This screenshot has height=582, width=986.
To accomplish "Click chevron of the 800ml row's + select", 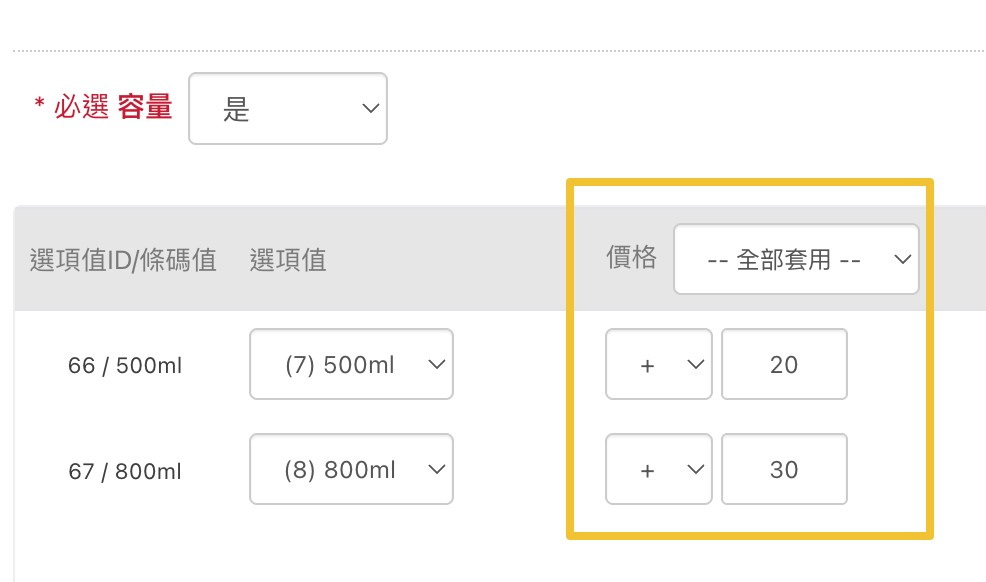I will click(696, 469).
